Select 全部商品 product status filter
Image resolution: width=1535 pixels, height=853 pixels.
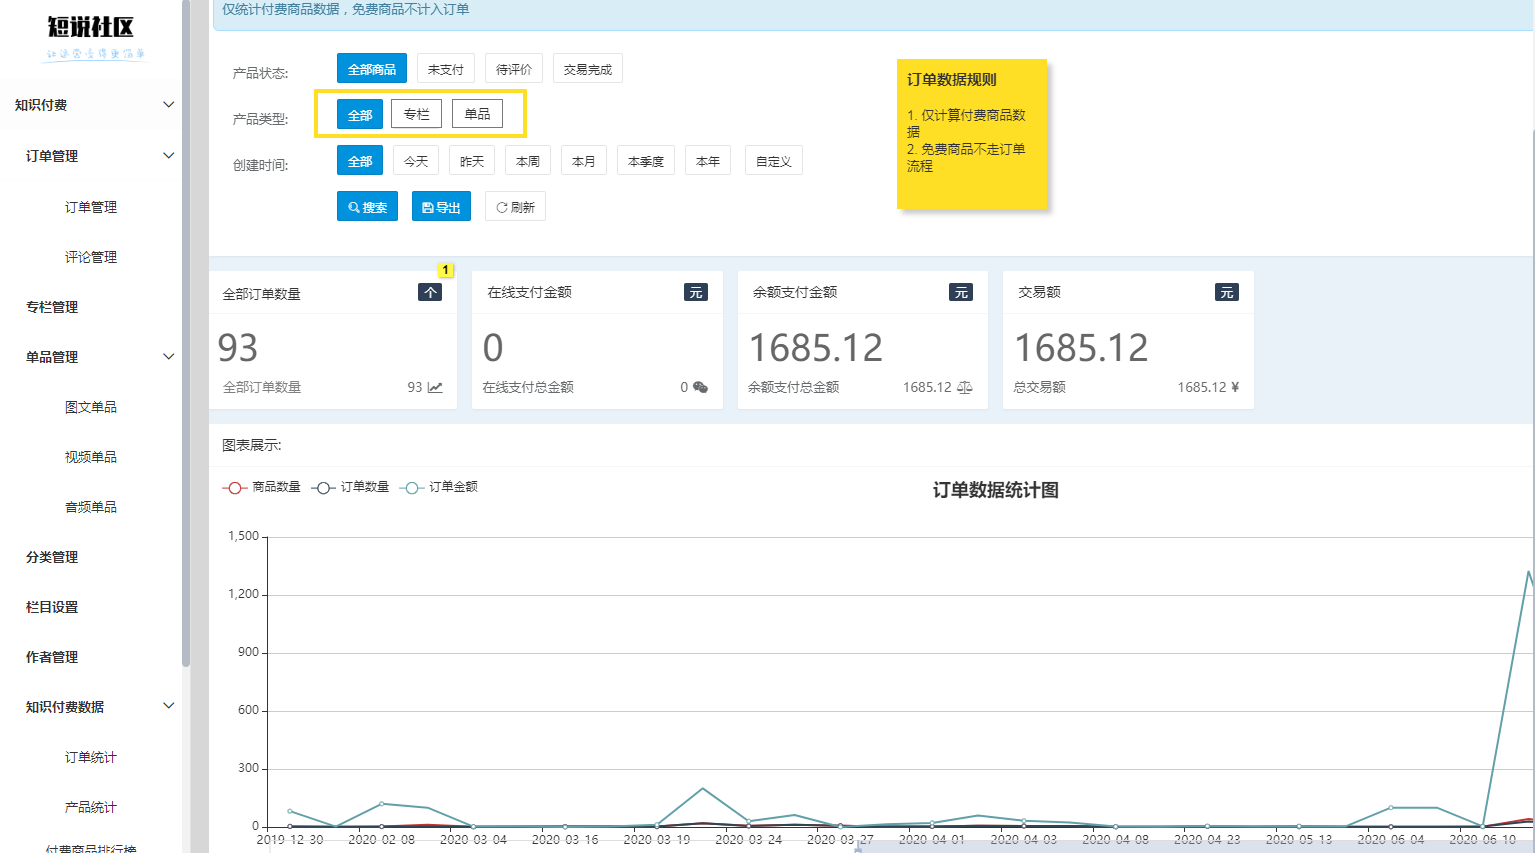[372, 69]
